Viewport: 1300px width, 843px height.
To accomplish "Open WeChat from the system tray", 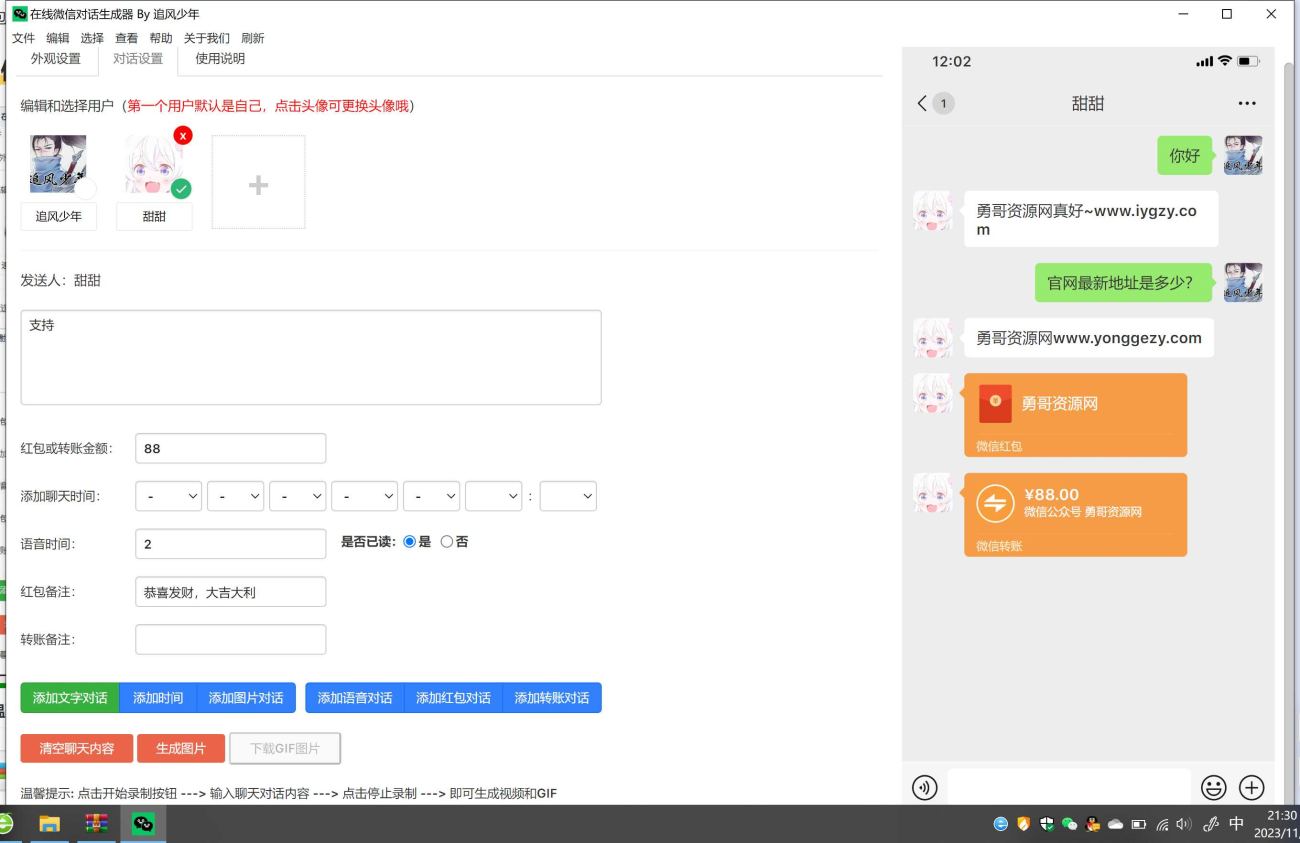I will click(x=1069, y=824).
